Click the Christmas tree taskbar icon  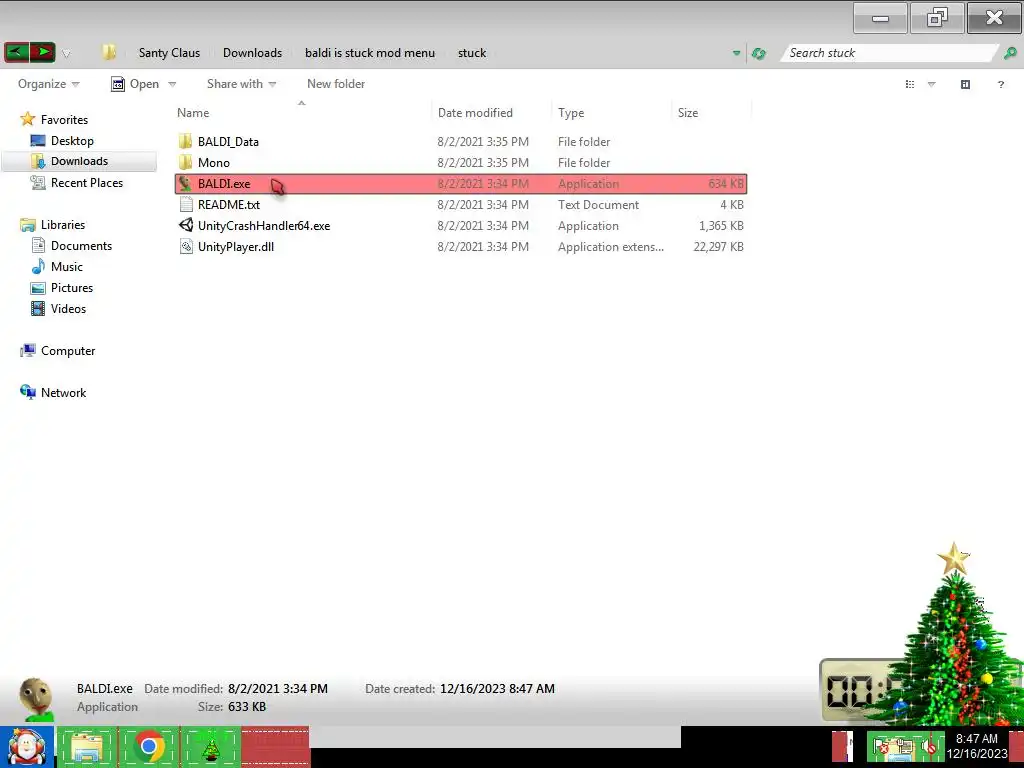[211, 747]
